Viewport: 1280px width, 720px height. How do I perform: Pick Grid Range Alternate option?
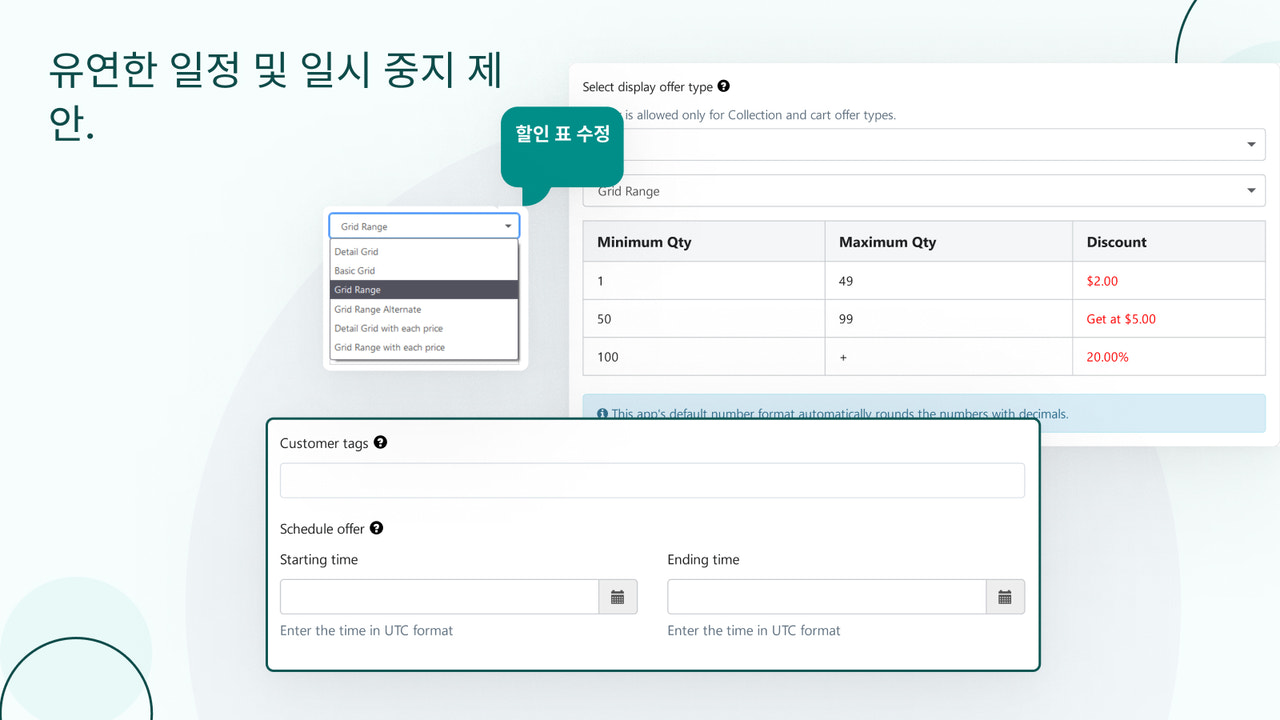coord(424,309)
